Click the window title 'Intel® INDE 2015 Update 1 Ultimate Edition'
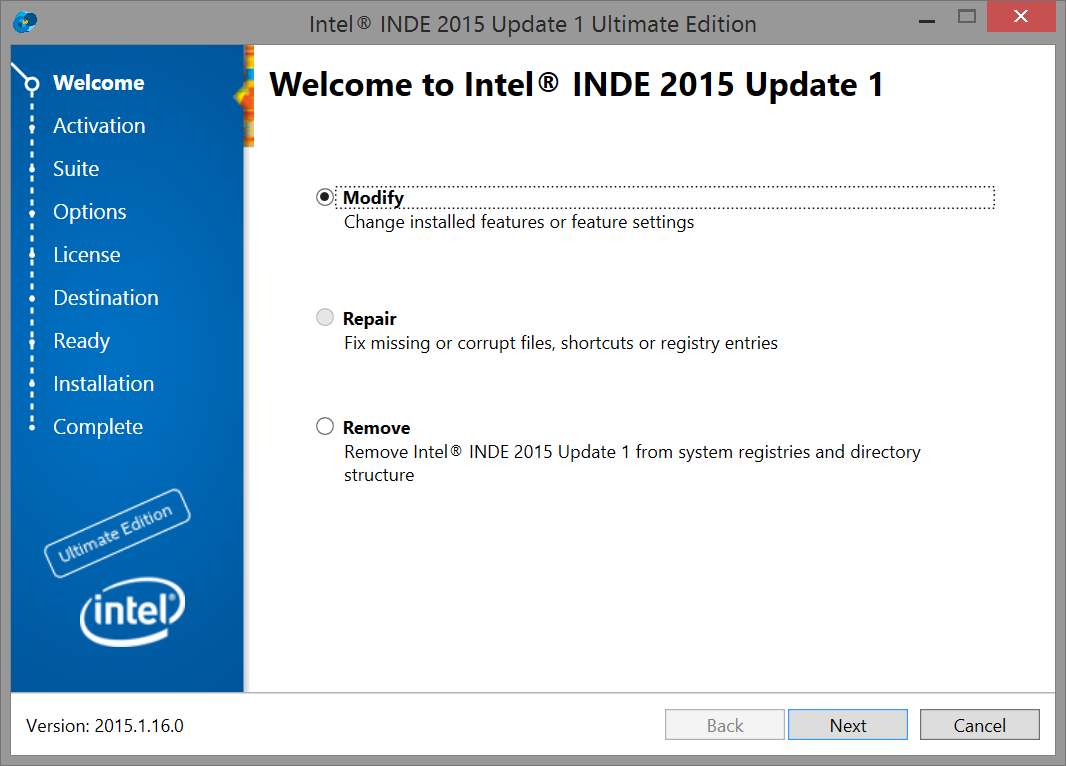 pos(532,24)
